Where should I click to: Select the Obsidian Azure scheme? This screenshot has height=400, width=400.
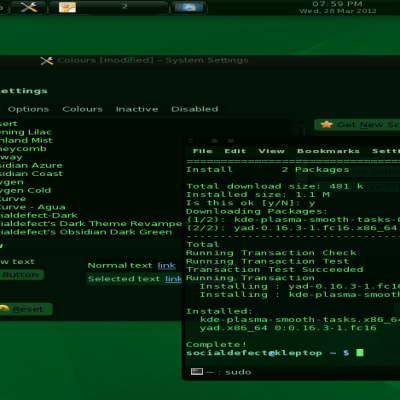point(31,165)
